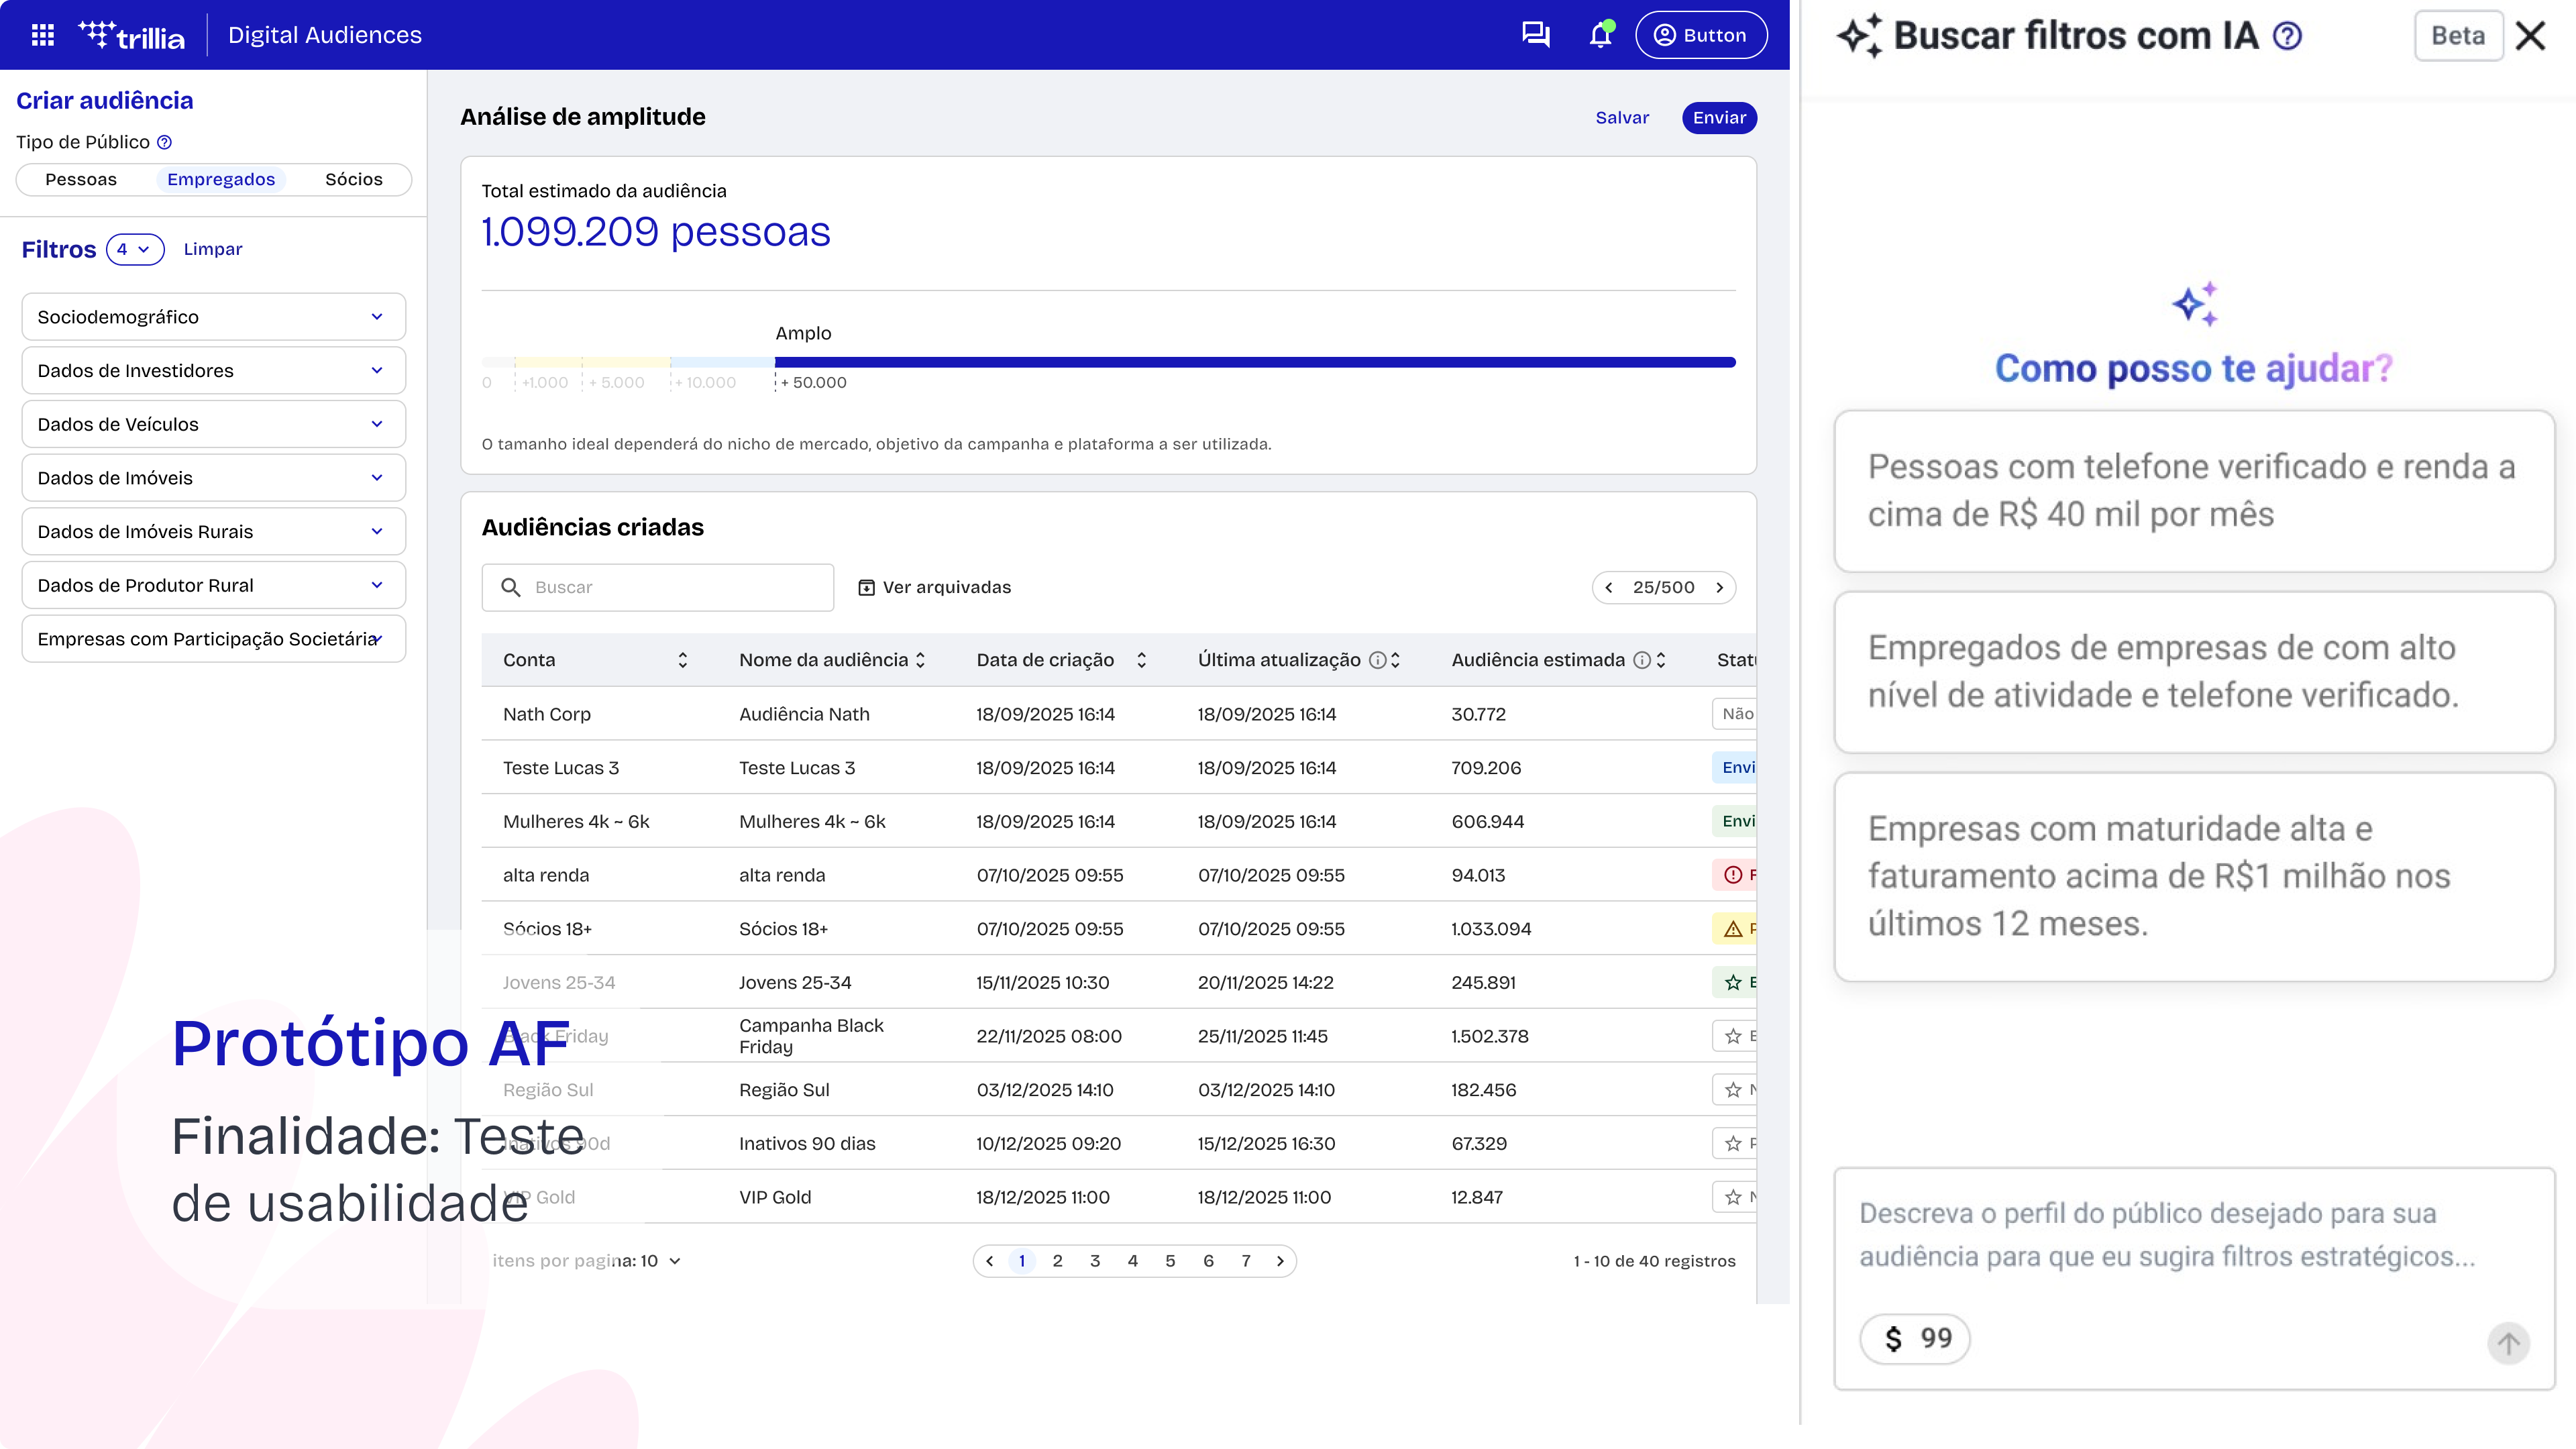Select the Empregados audience type
The width and height of the screenshot is (2576, 1449).
221,179
